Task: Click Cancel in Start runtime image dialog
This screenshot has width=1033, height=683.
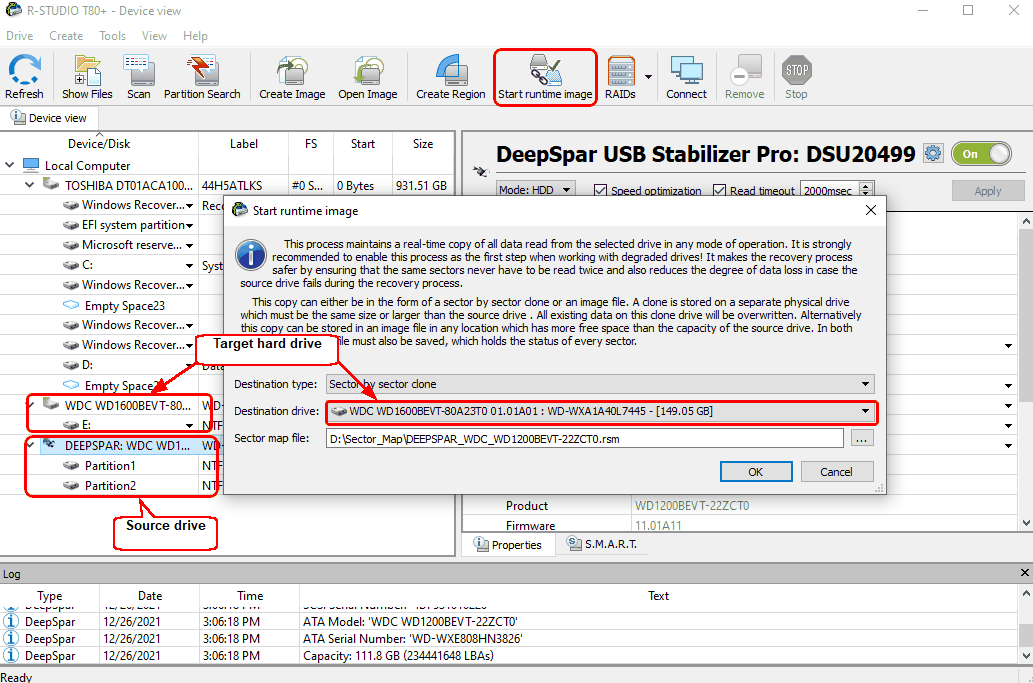Action: point(836,472)
